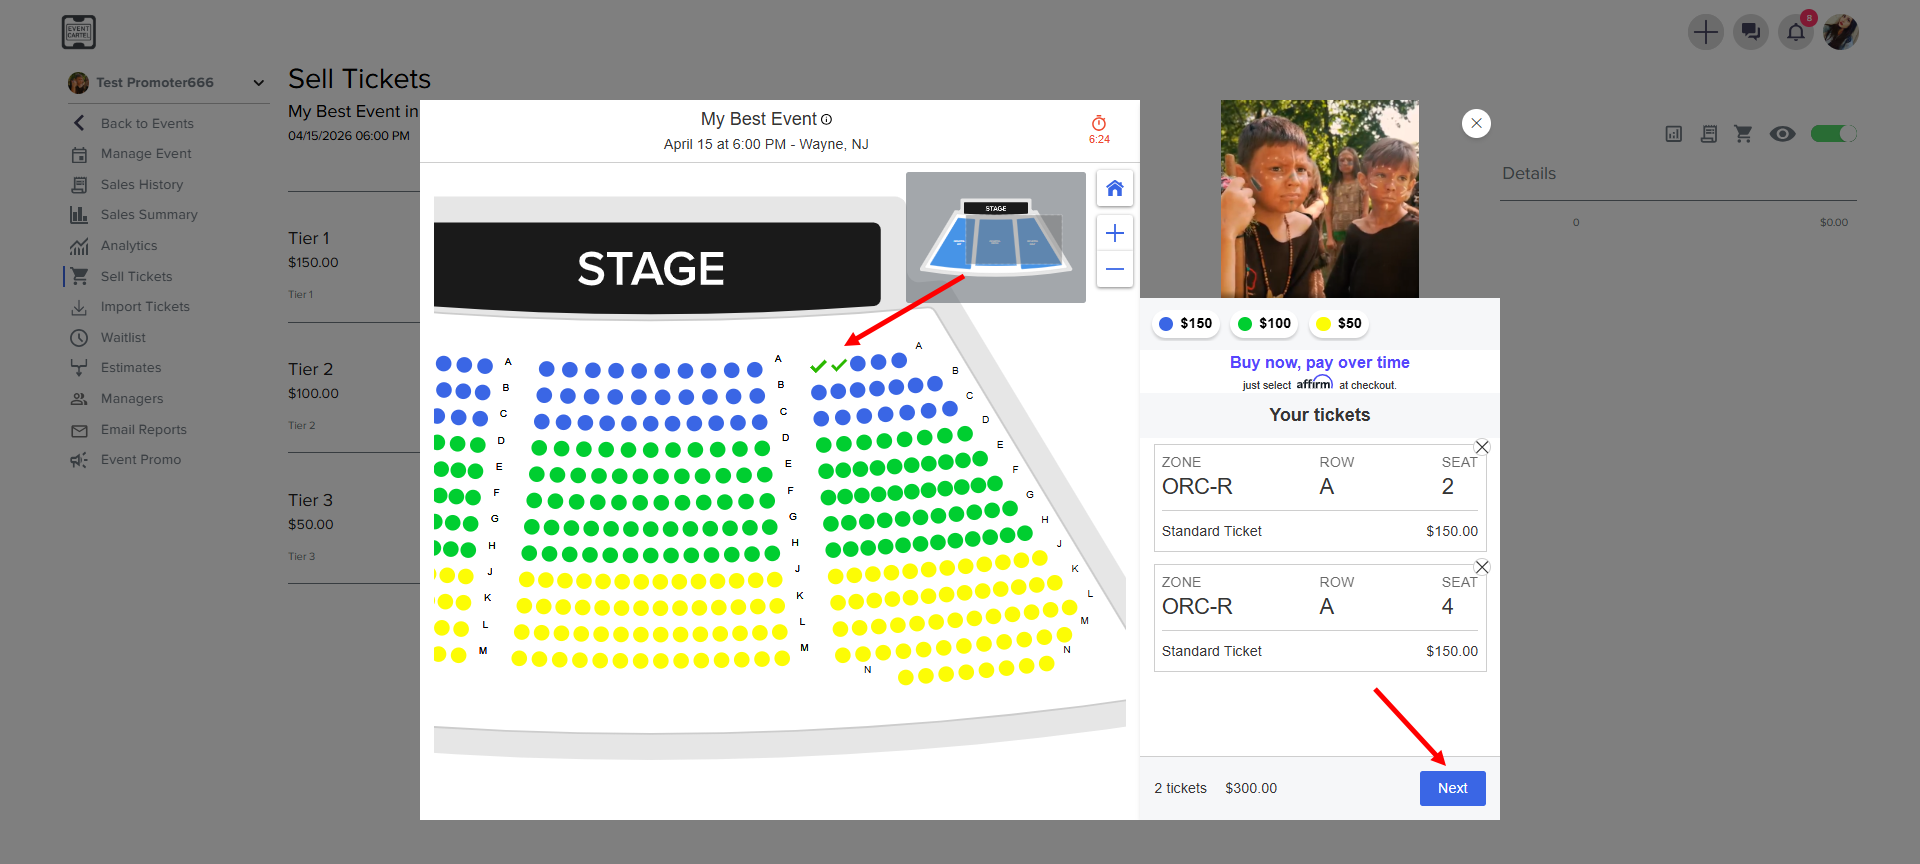Expand the Test Promoter666 dropdown

pos(259,83)
